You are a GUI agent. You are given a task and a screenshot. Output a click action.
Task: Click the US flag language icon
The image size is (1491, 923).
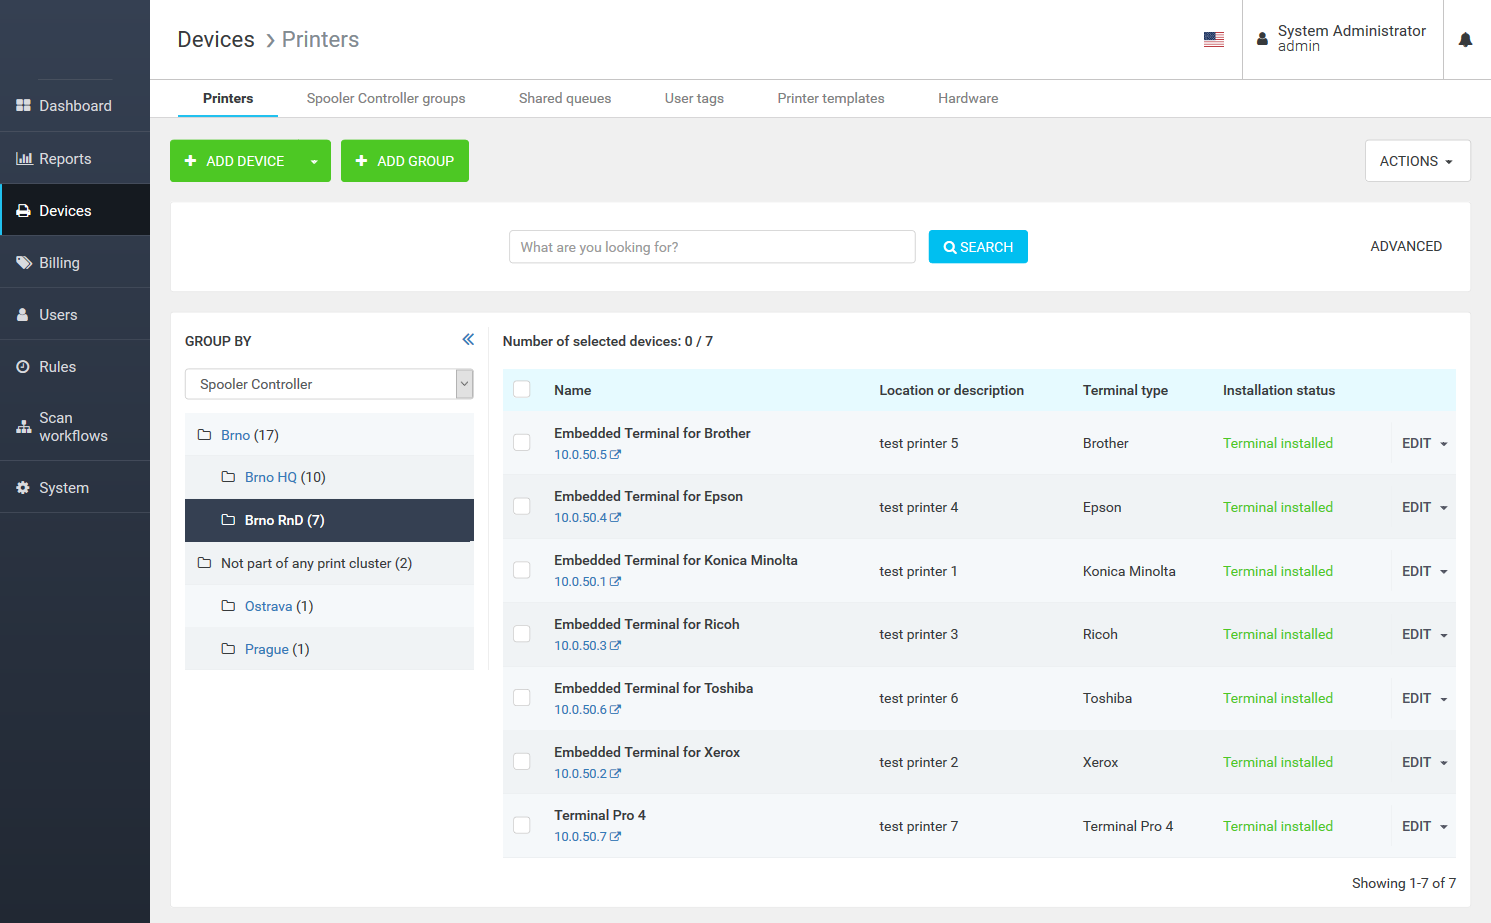coord(1213,38)
